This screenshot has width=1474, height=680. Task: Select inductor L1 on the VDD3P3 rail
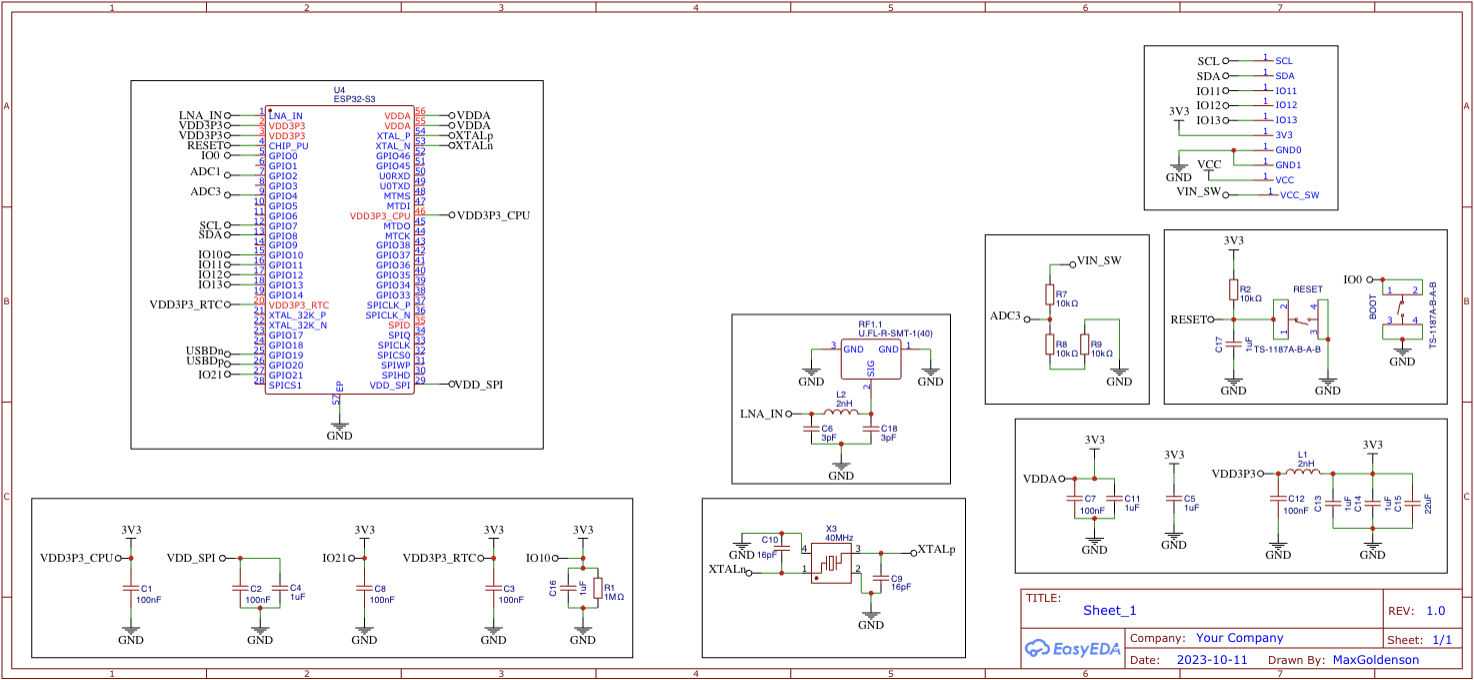[x=1305, y=473]
